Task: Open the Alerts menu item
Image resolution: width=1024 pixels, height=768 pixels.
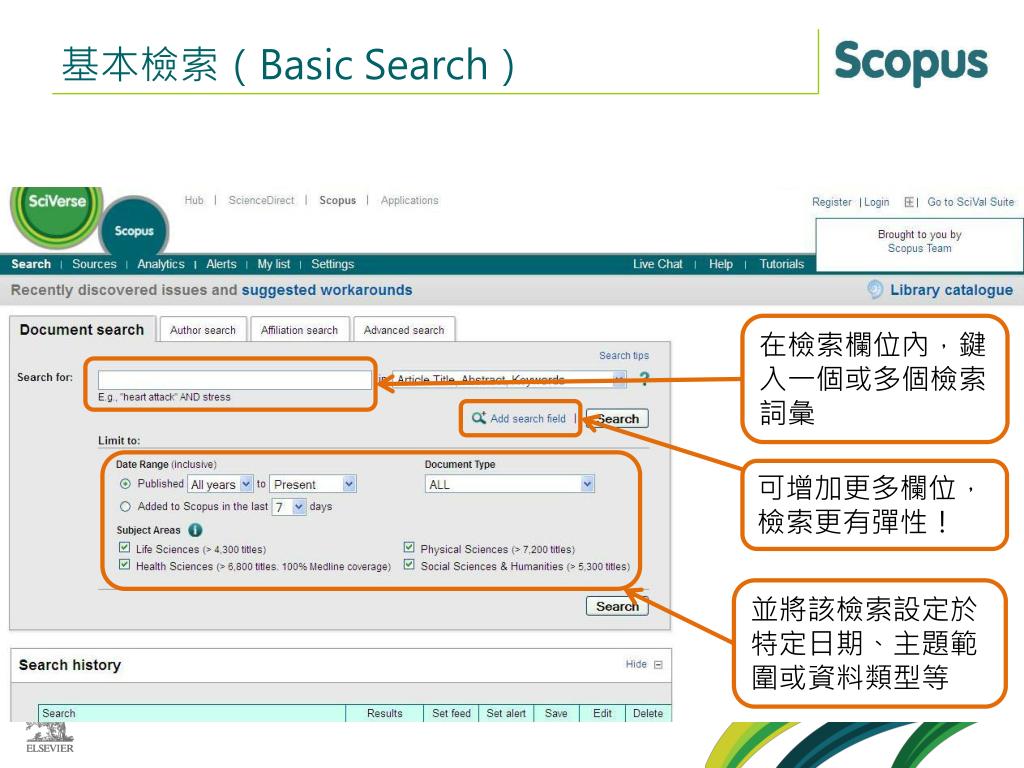Action: (221, 264)
